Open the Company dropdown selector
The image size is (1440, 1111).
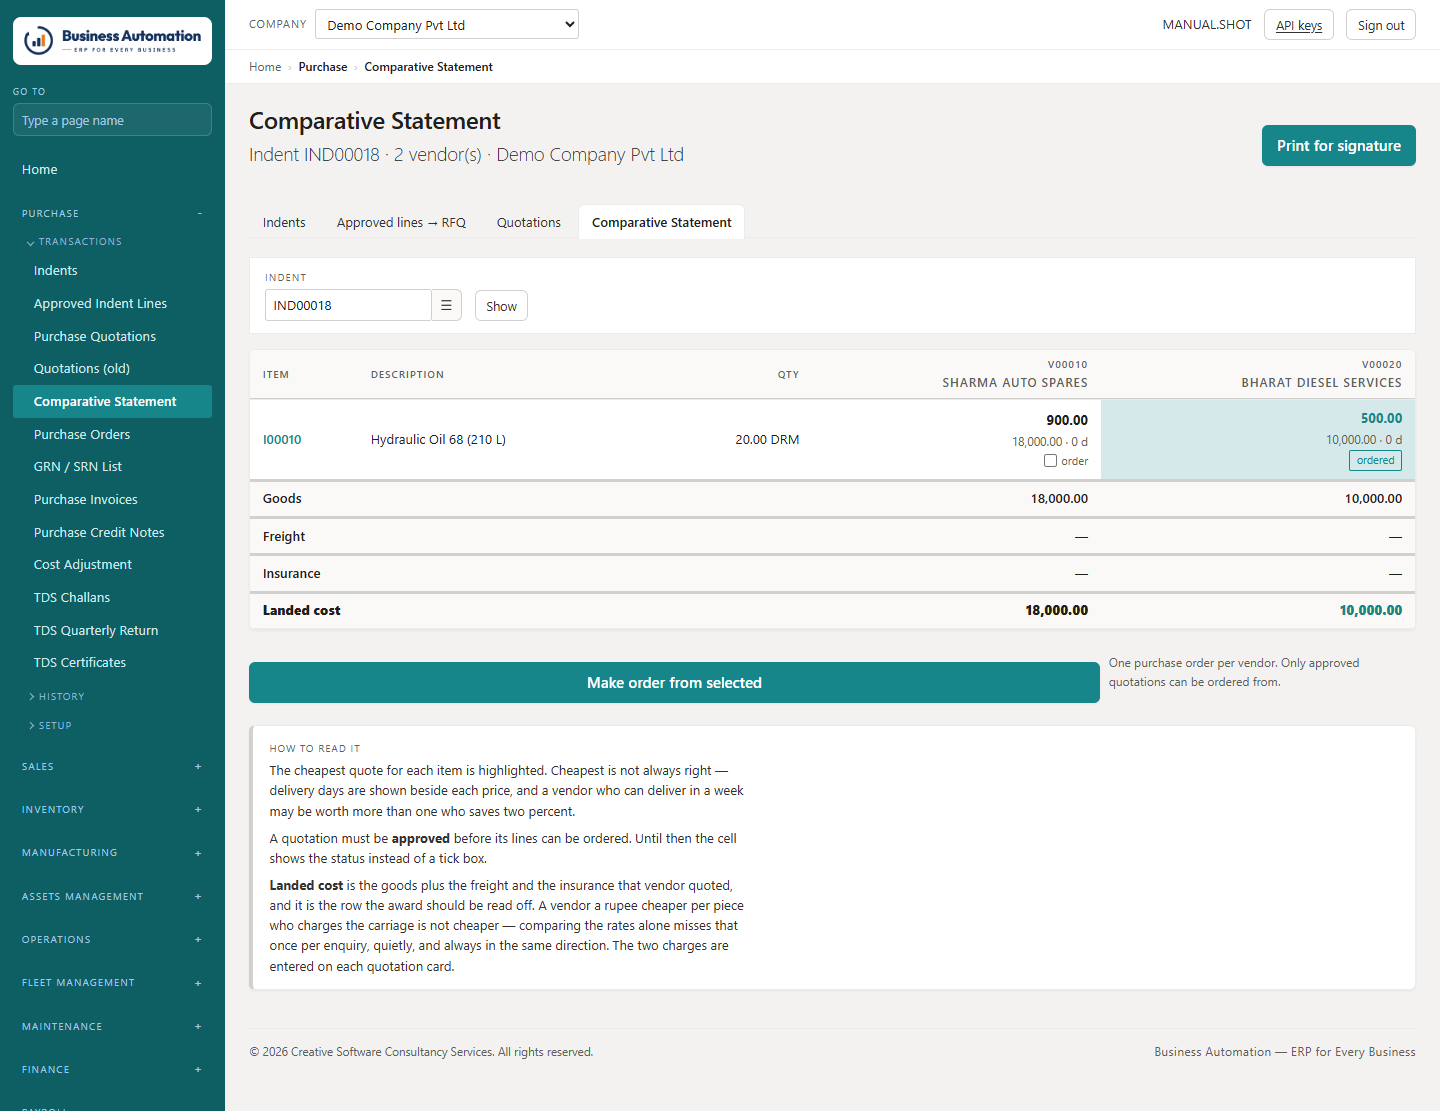[x=447, y=24]
